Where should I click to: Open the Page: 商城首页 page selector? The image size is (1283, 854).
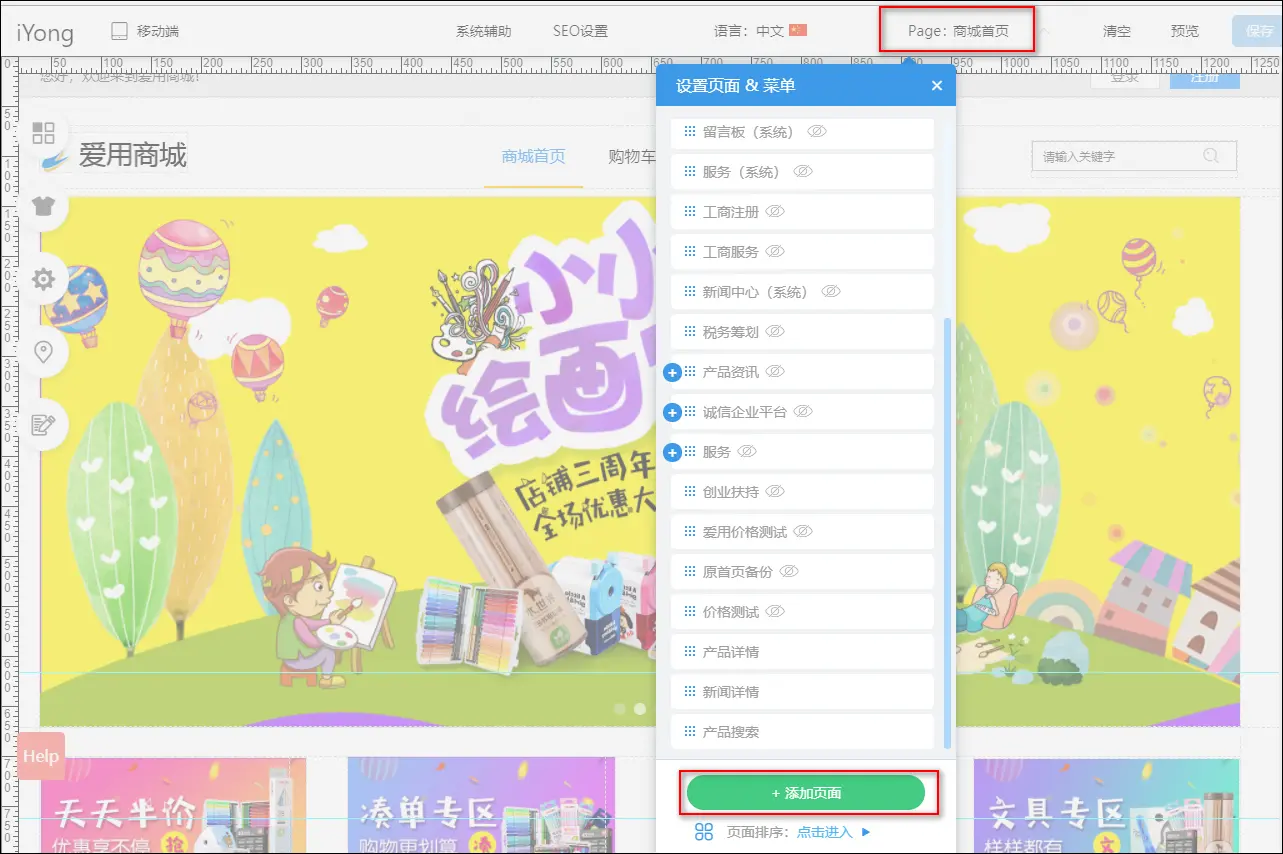[957, 31]
